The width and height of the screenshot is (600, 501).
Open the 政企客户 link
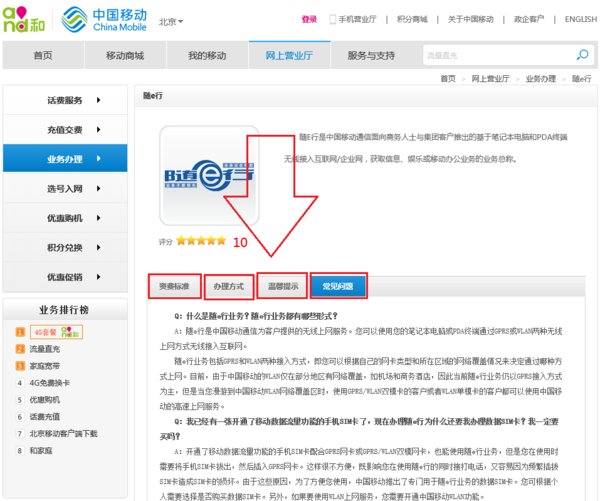pyautogui.click(x=529, y=20)
